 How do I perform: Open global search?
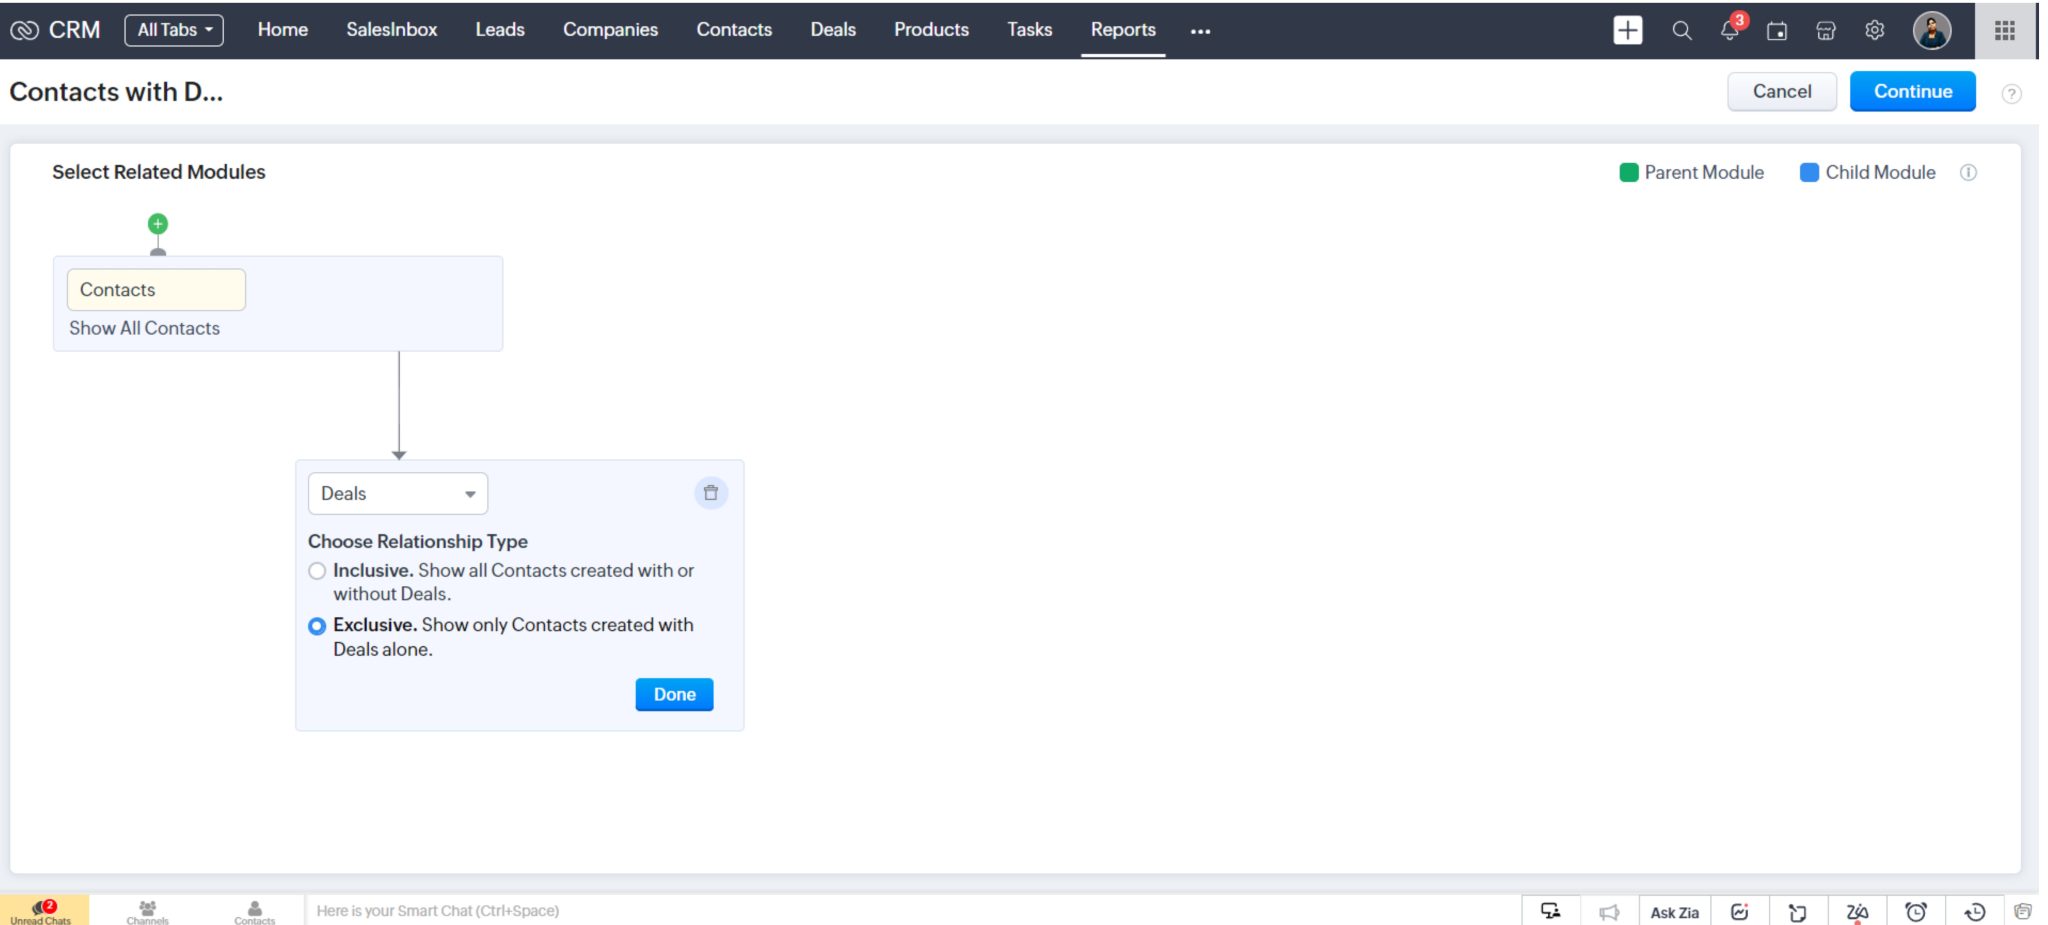pos(1681,30)
